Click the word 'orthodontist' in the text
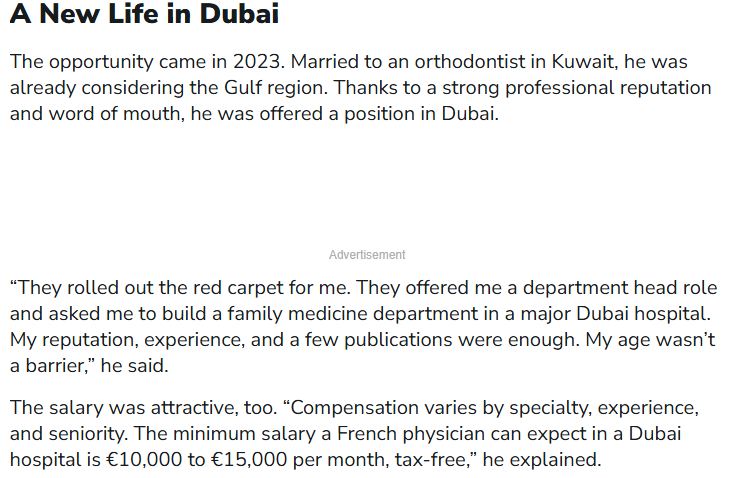 click(x=470, y=62)
